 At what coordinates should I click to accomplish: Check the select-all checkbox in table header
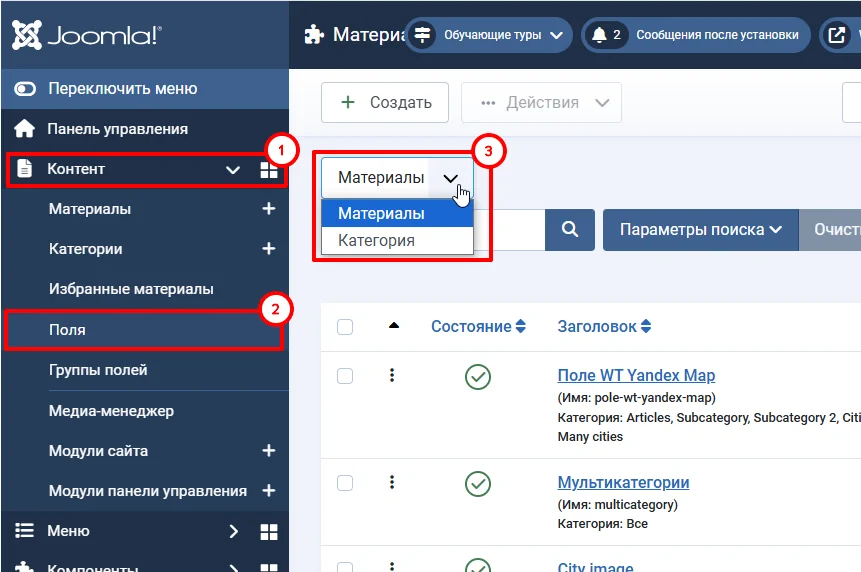(x=345, y=327)
